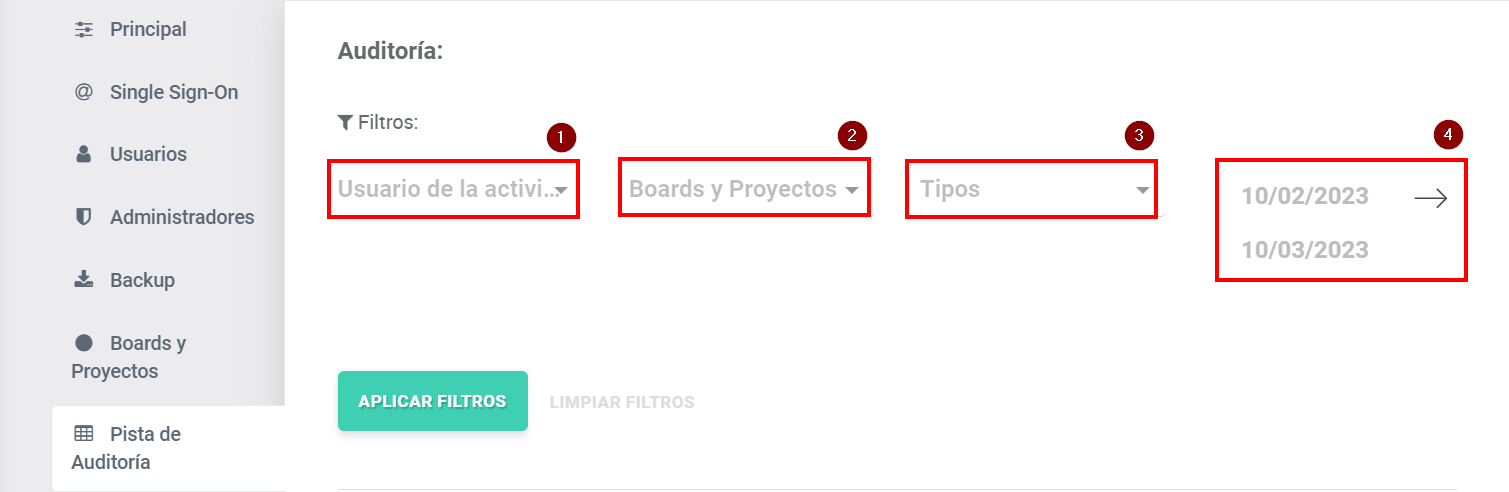Click the shield icon beside Administradores
The width and height of the screenshot is (1509, 492).
click(84, 217)
